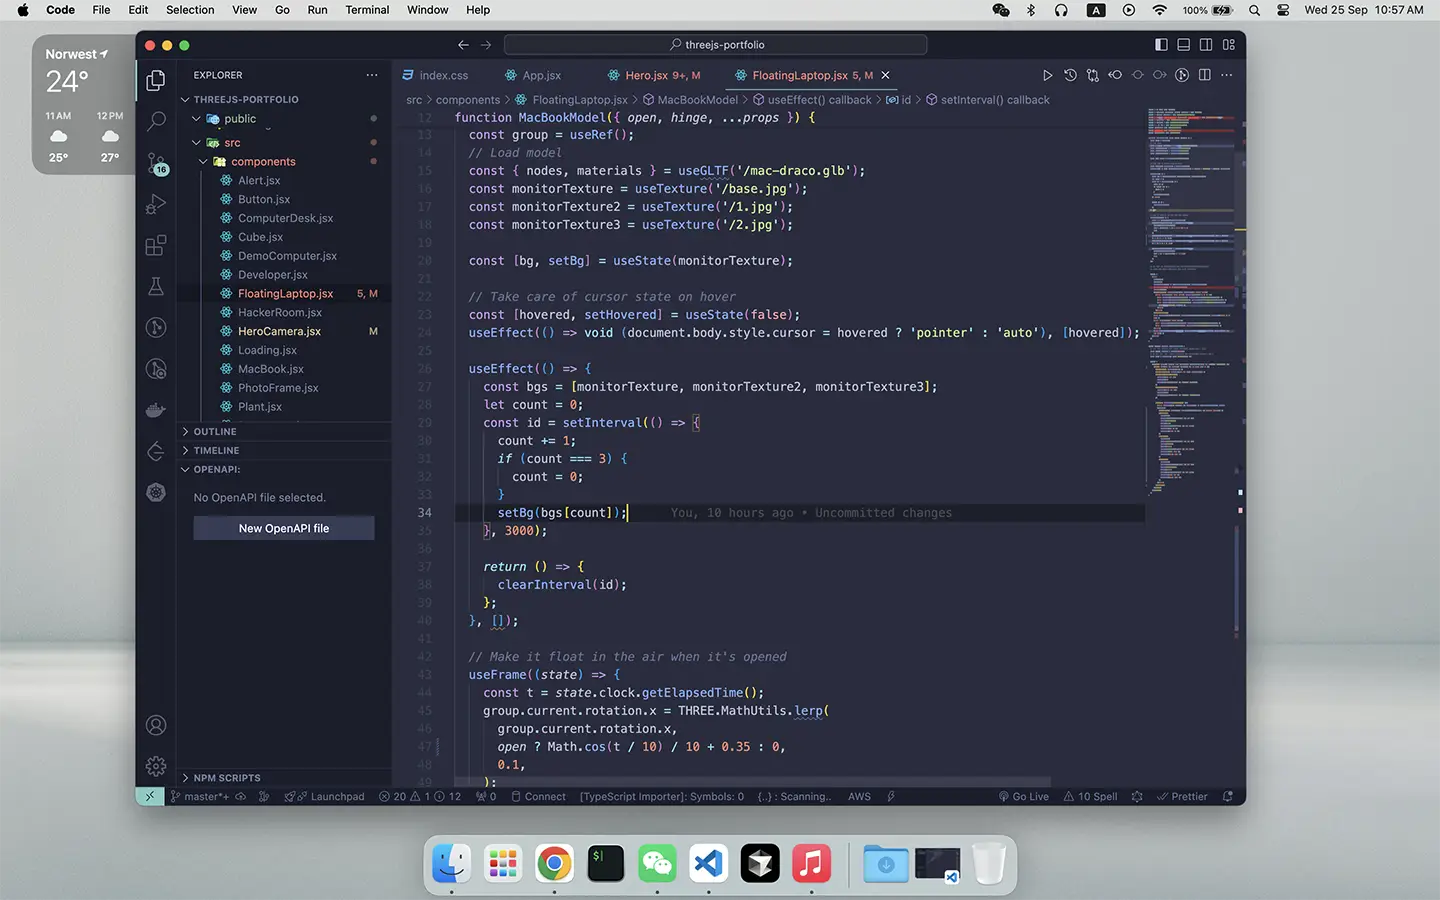This screenshot has width=1440, height=900.
Task: Switch to the Hero.jsx tab
Action: tap(646, 75)
